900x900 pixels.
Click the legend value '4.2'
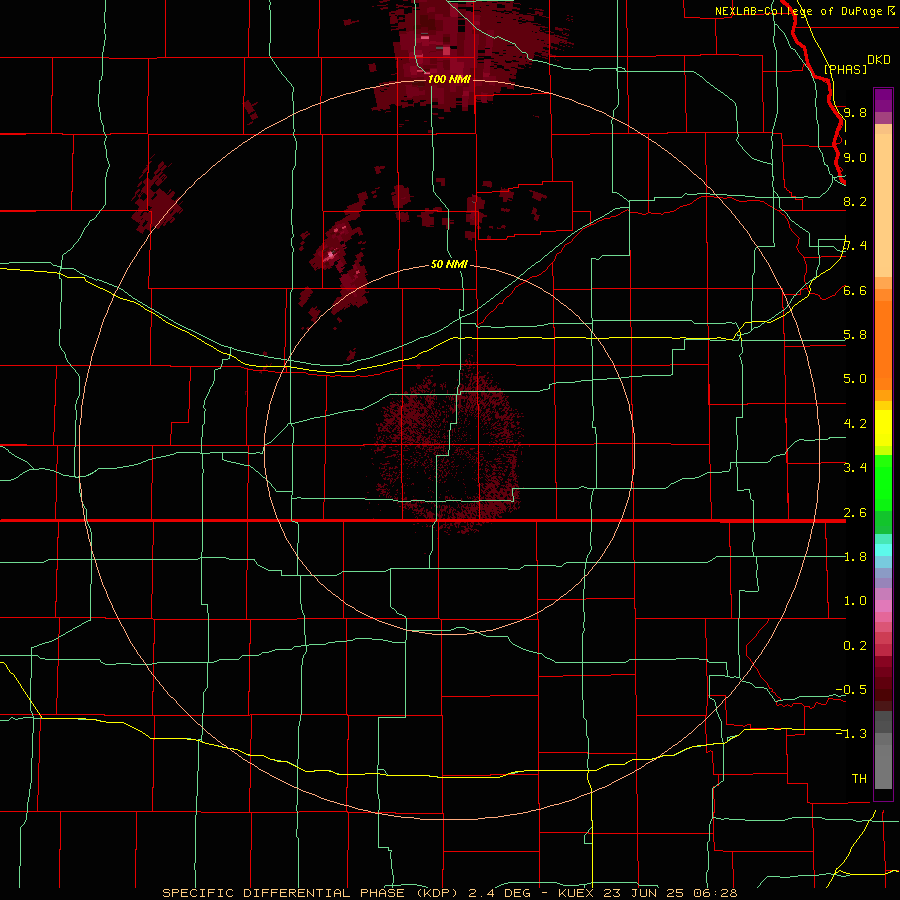click(x=855, y=424)
